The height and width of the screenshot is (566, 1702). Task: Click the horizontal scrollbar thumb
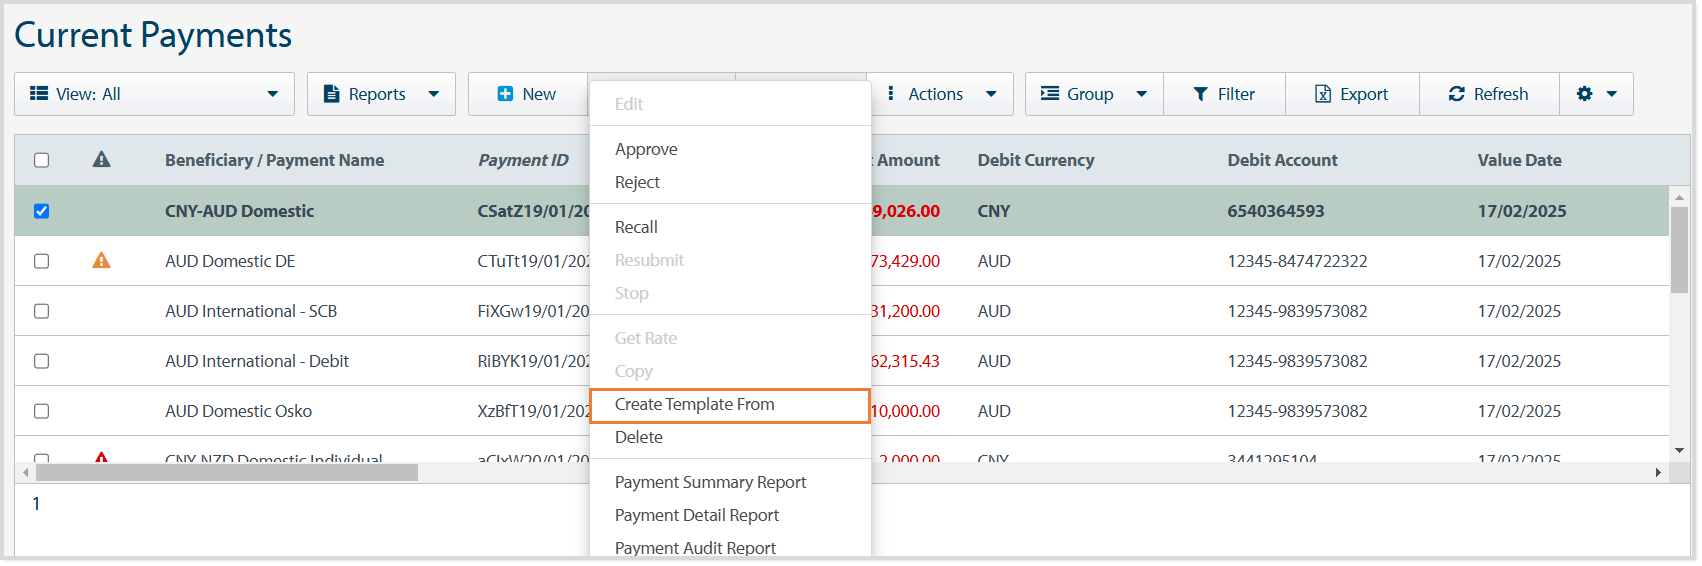pyautogui.click(x=226, y=473)
